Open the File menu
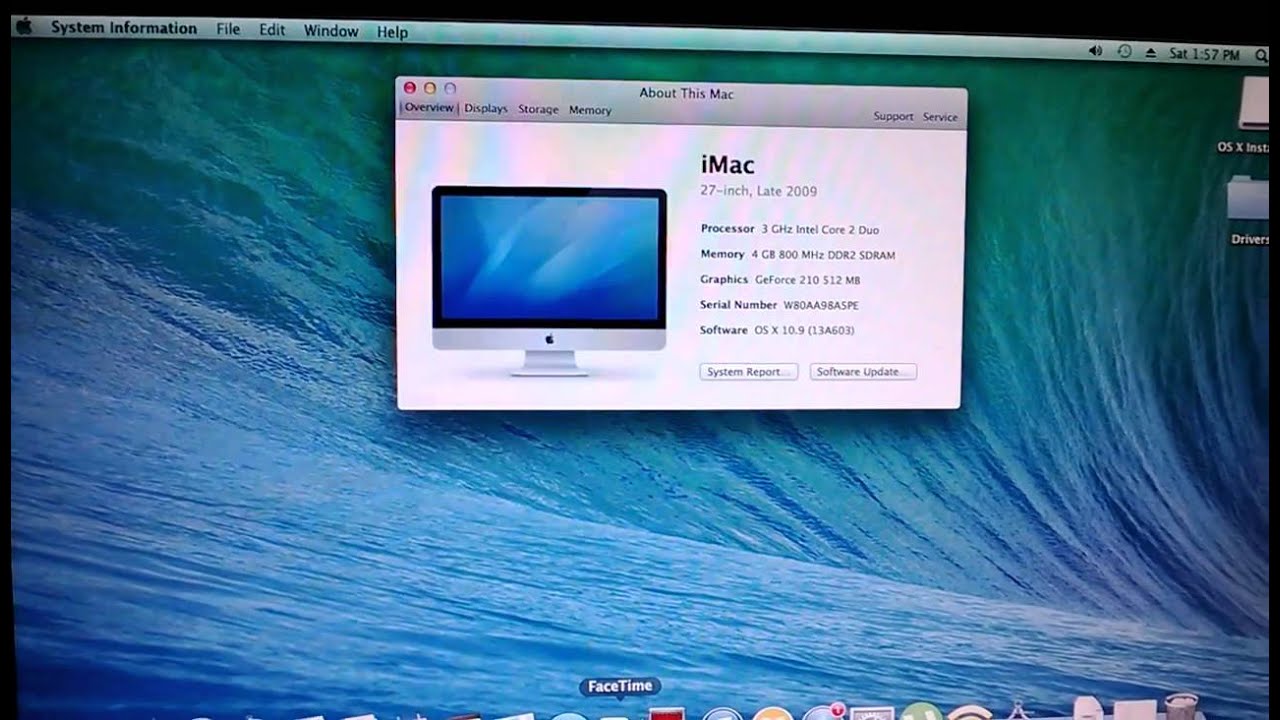Viewport: 1280px width, 720px height. [x=228, y=29]
